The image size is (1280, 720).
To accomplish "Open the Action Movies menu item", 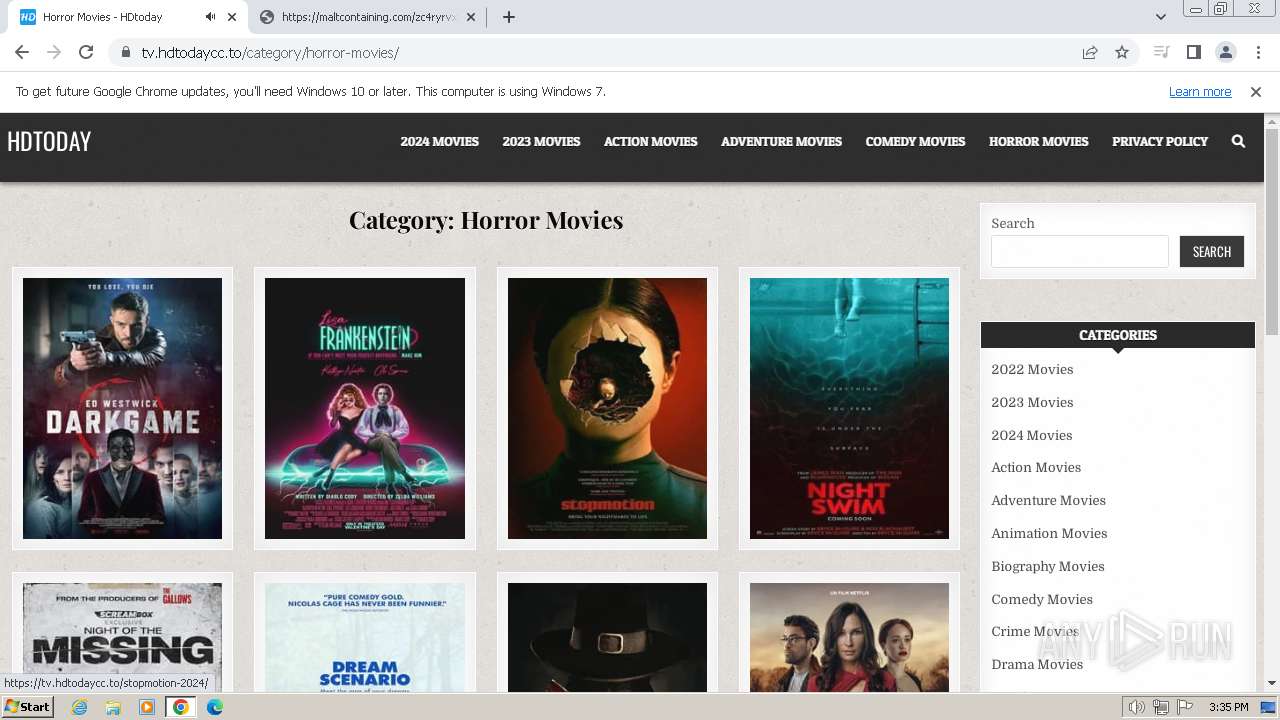I will (651, 142).
